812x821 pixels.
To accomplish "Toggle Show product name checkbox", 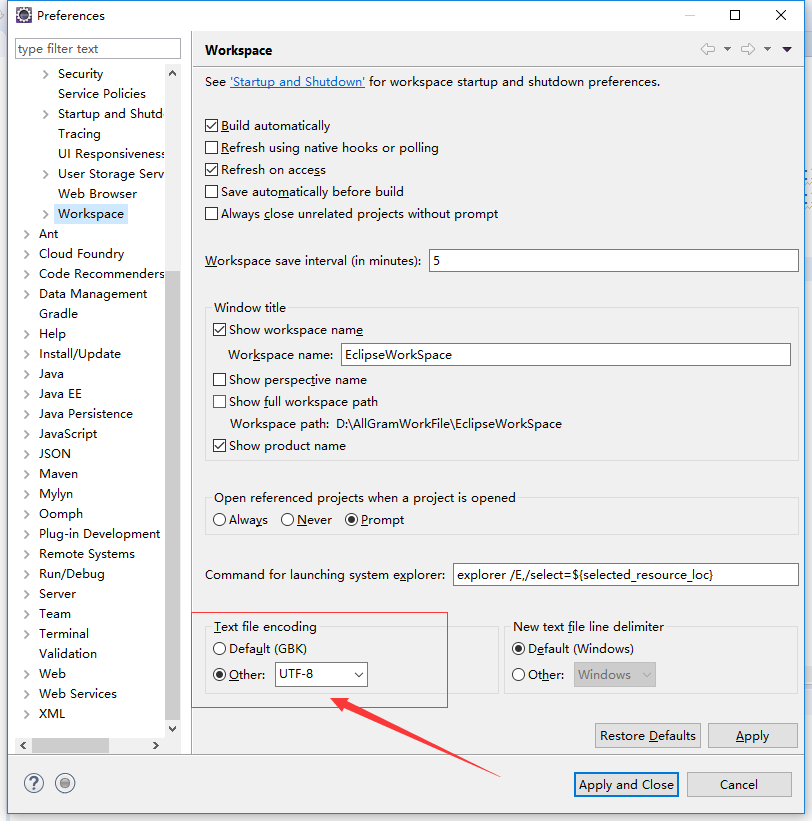I will (x=219, y=446).
